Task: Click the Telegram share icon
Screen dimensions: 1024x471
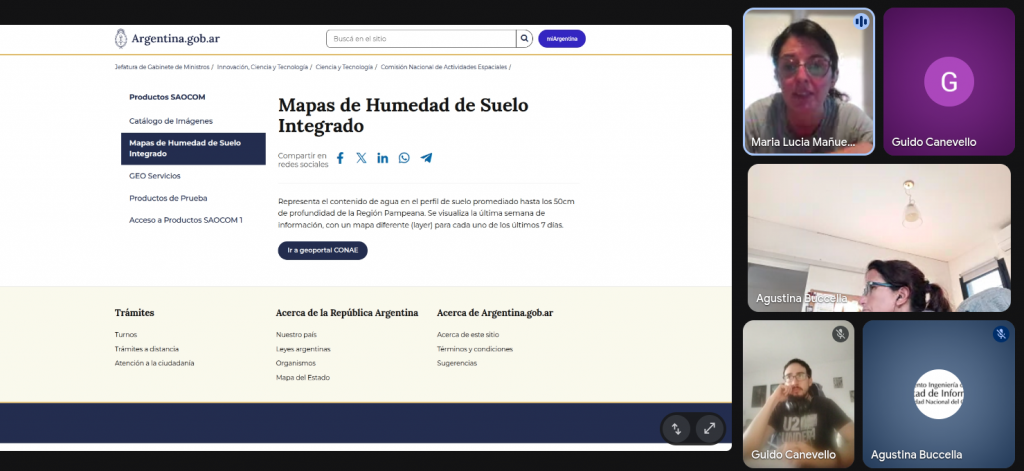Action: (426, 158)
